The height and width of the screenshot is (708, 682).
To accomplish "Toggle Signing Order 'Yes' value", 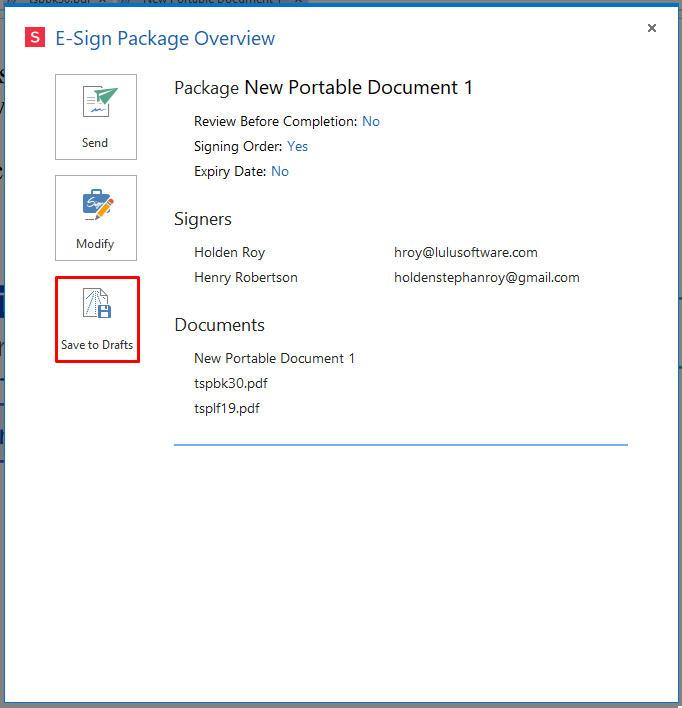I will 297,147.
